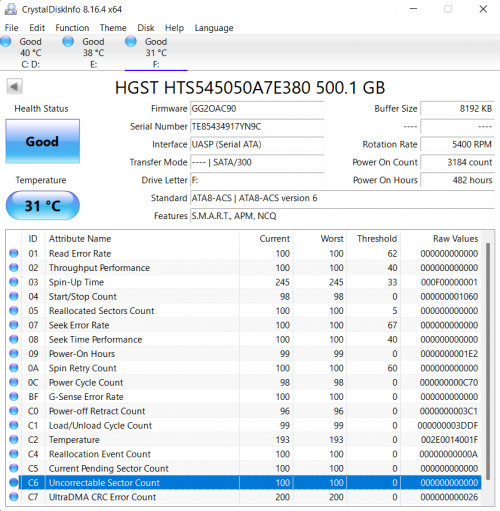This screenshot has width=500, height=511.
Task: Click the status orb for Current Pending Sector Count
Action: [14, 468]
